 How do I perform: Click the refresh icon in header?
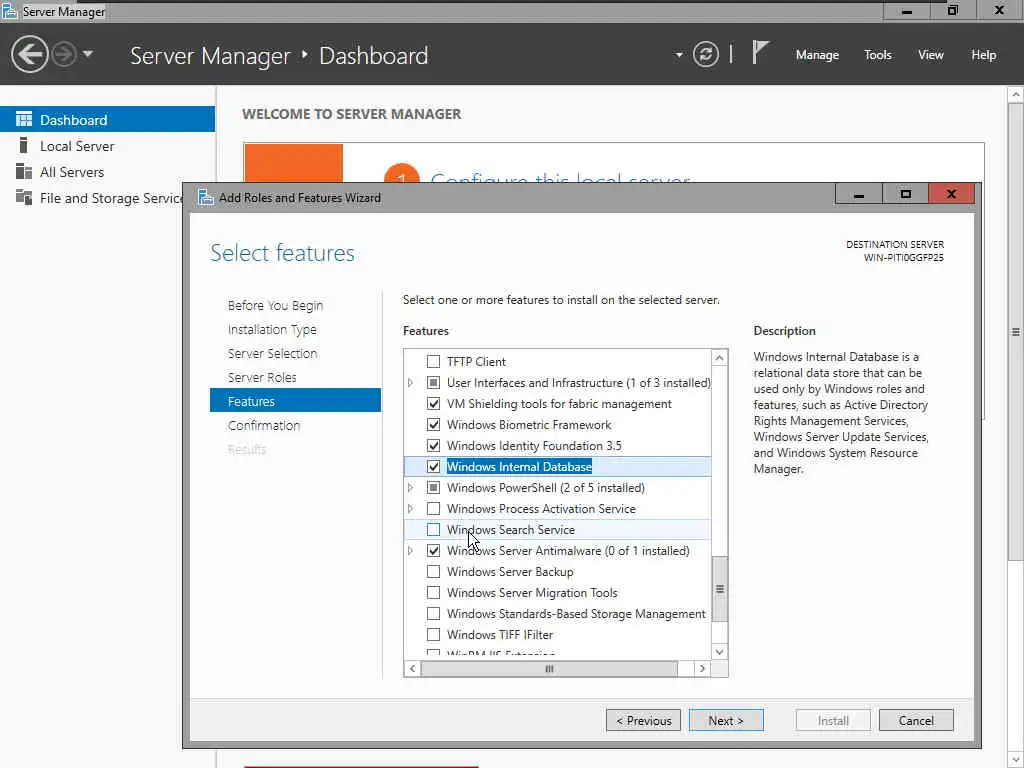pos(706,54)
